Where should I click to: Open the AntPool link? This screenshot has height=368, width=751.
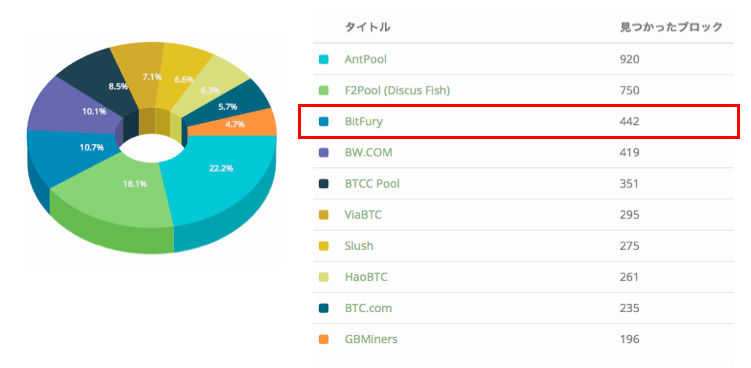(x=365, y=59)
